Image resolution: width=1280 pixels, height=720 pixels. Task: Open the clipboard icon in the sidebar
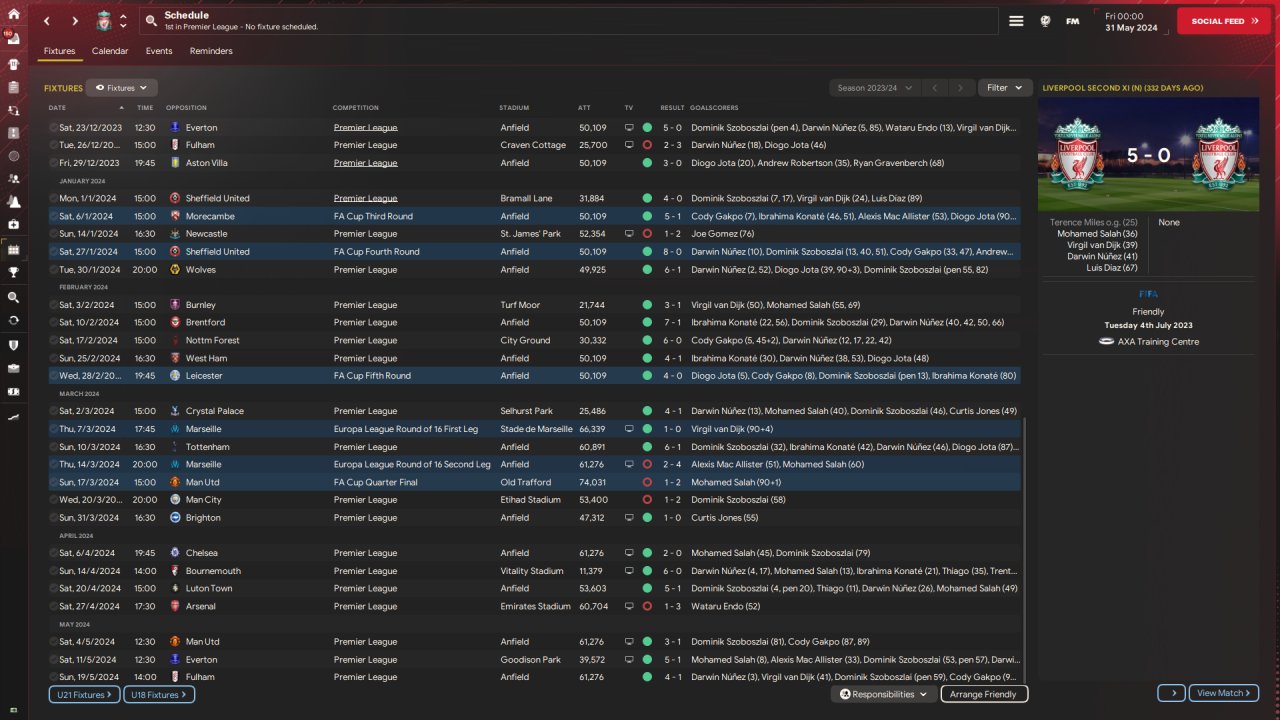[x=14, y=87]
